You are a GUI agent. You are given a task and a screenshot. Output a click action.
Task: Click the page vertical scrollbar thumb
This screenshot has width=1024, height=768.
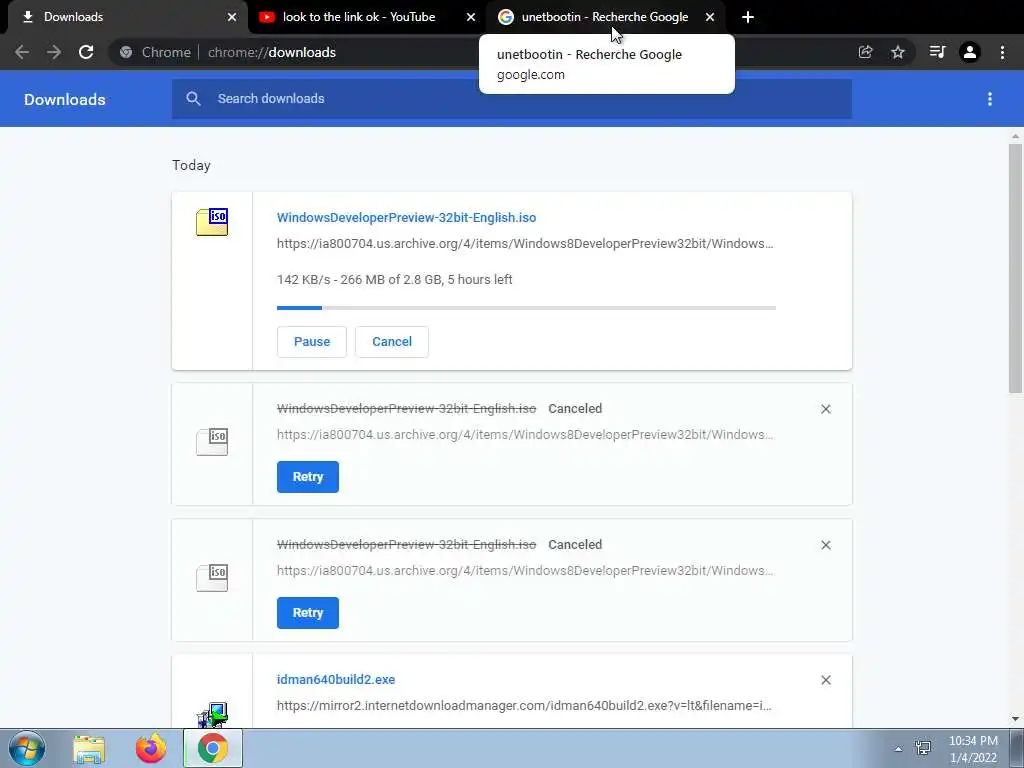click(1016, 268)
